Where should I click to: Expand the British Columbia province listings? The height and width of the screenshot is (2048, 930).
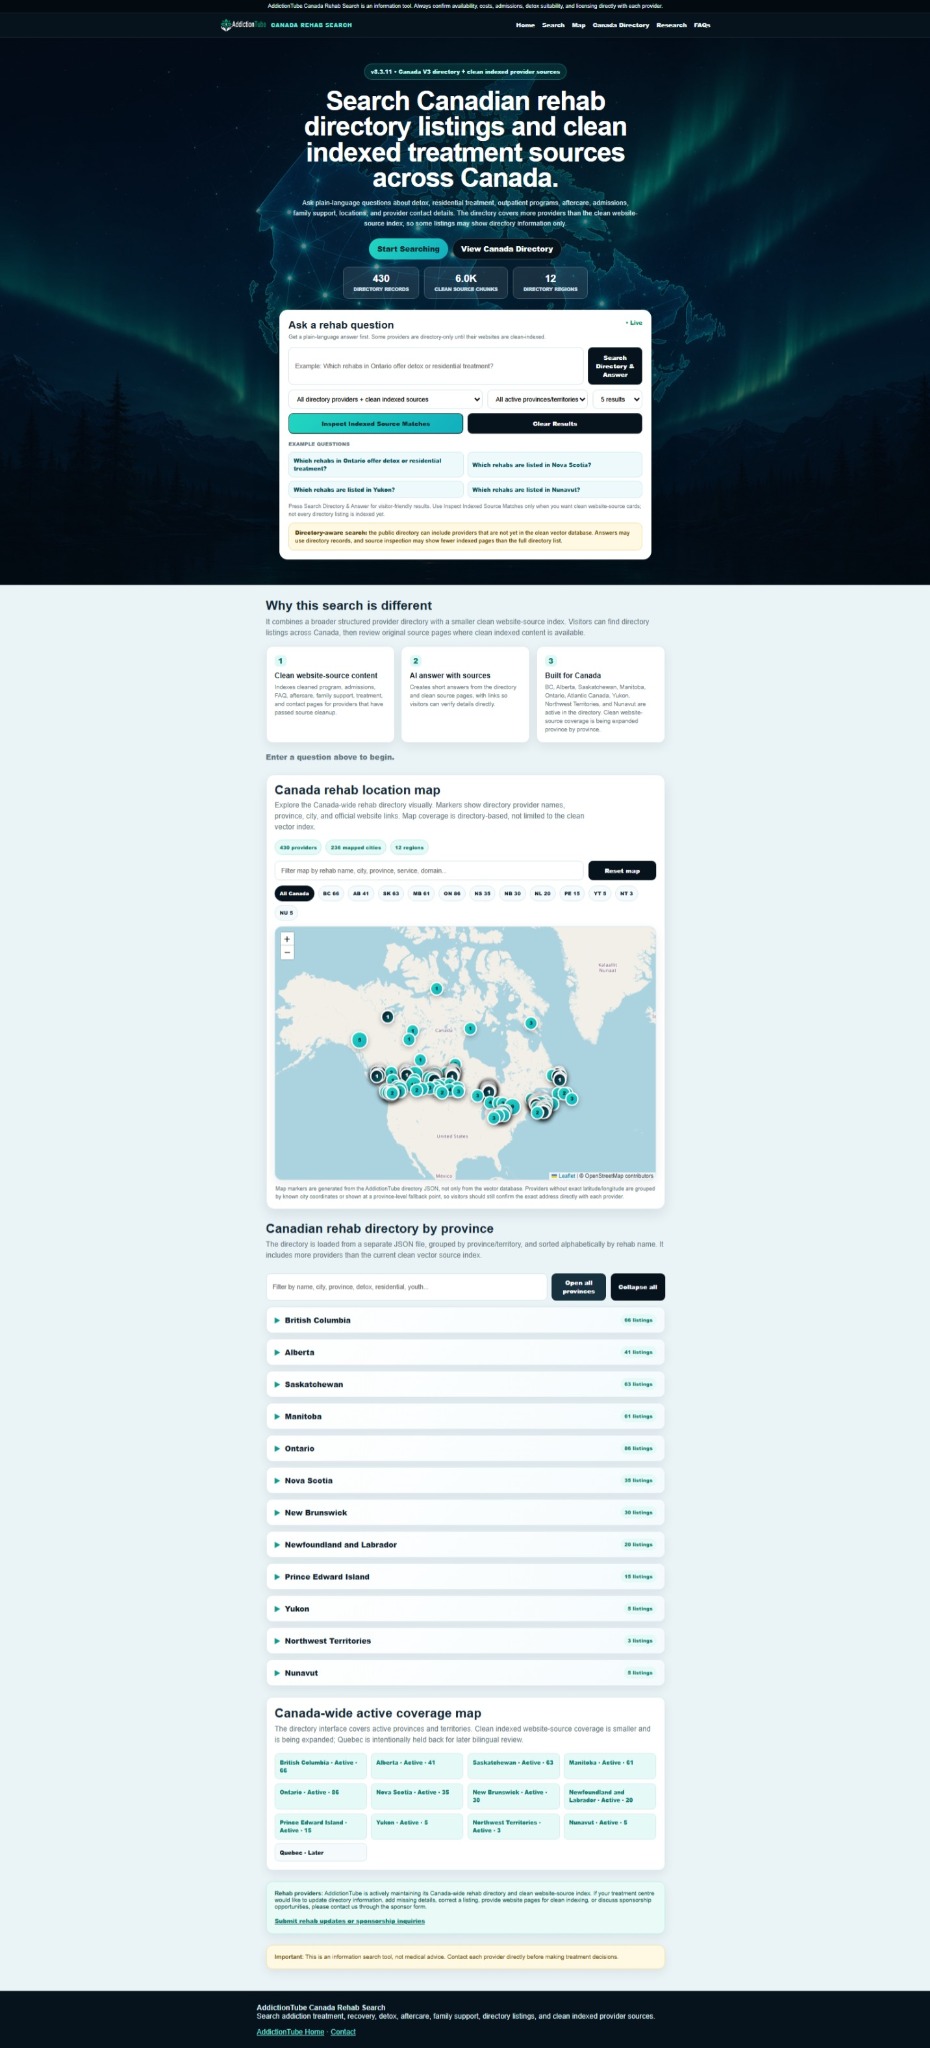point(465,1320)
